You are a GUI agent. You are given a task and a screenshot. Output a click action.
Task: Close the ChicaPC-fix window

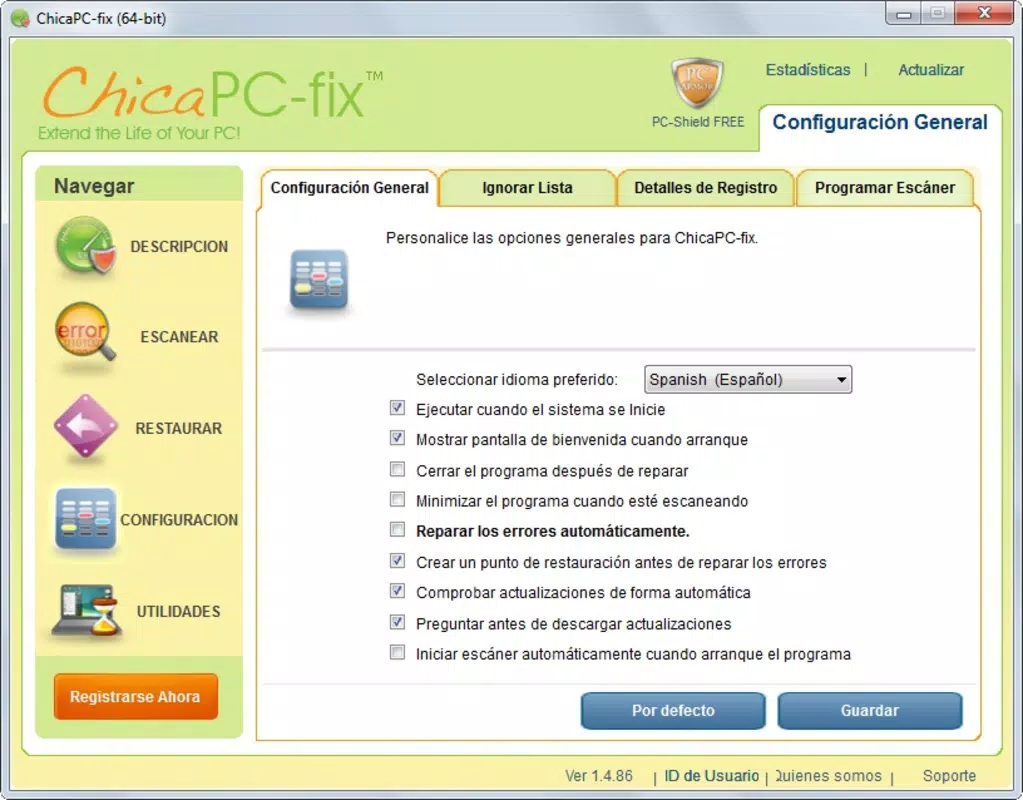(985, 13)
